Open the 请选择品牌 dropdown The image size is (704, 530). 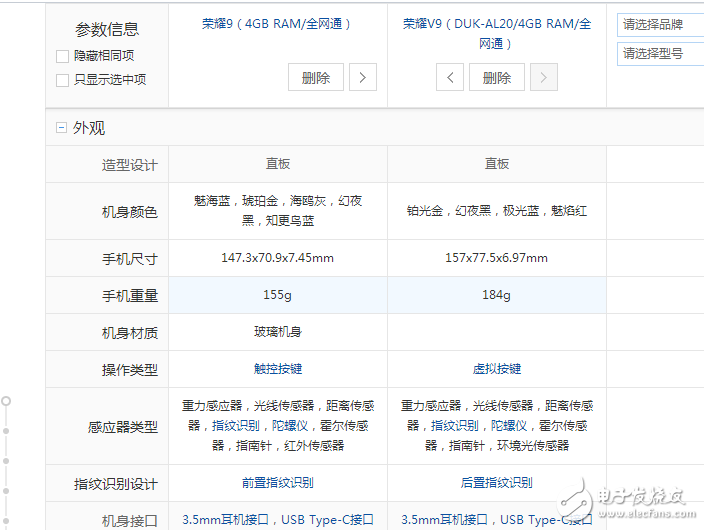point(660,25)
